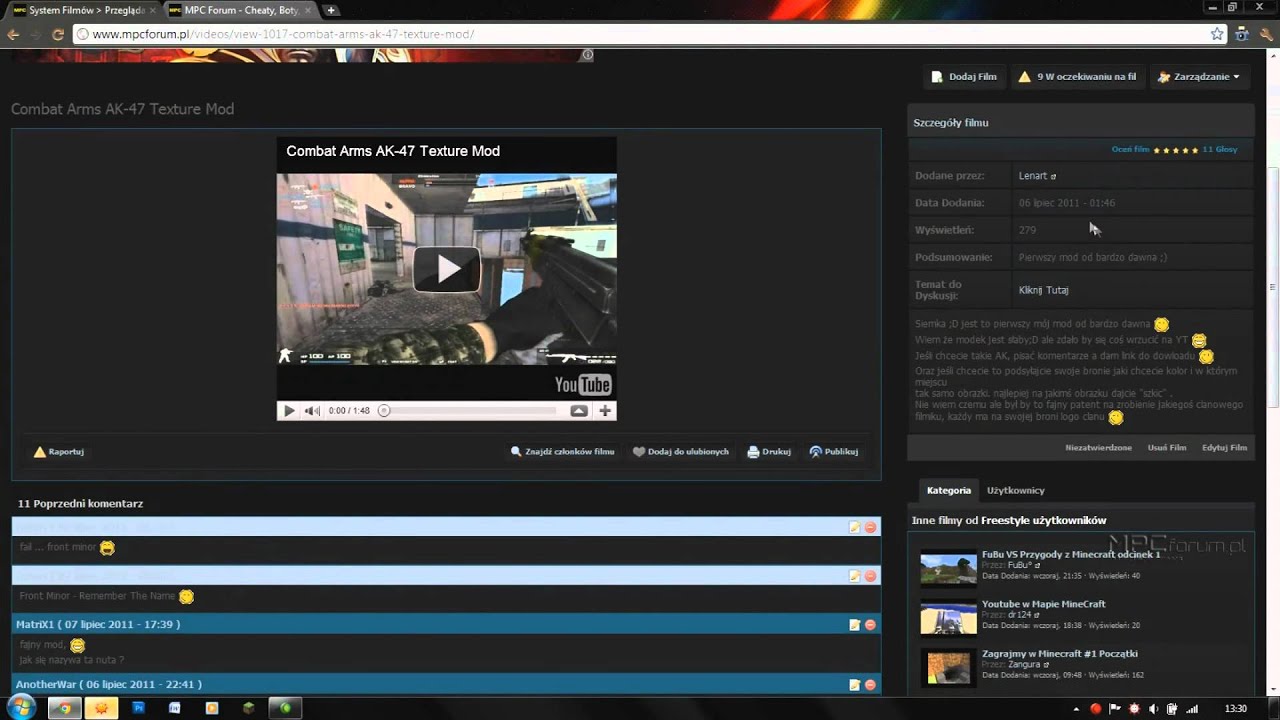Image resolution: width=1280 pixels, height=720 pixels.
Task: Open the player's expand-size icon
Action: (x=579, y=411)
